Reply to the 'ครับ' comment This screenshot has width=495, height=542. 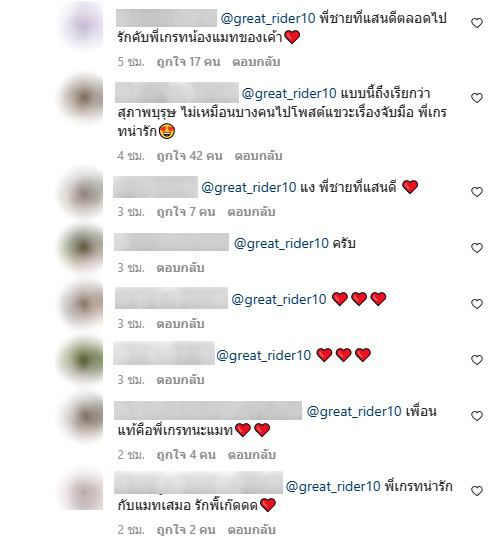[180, 268]
